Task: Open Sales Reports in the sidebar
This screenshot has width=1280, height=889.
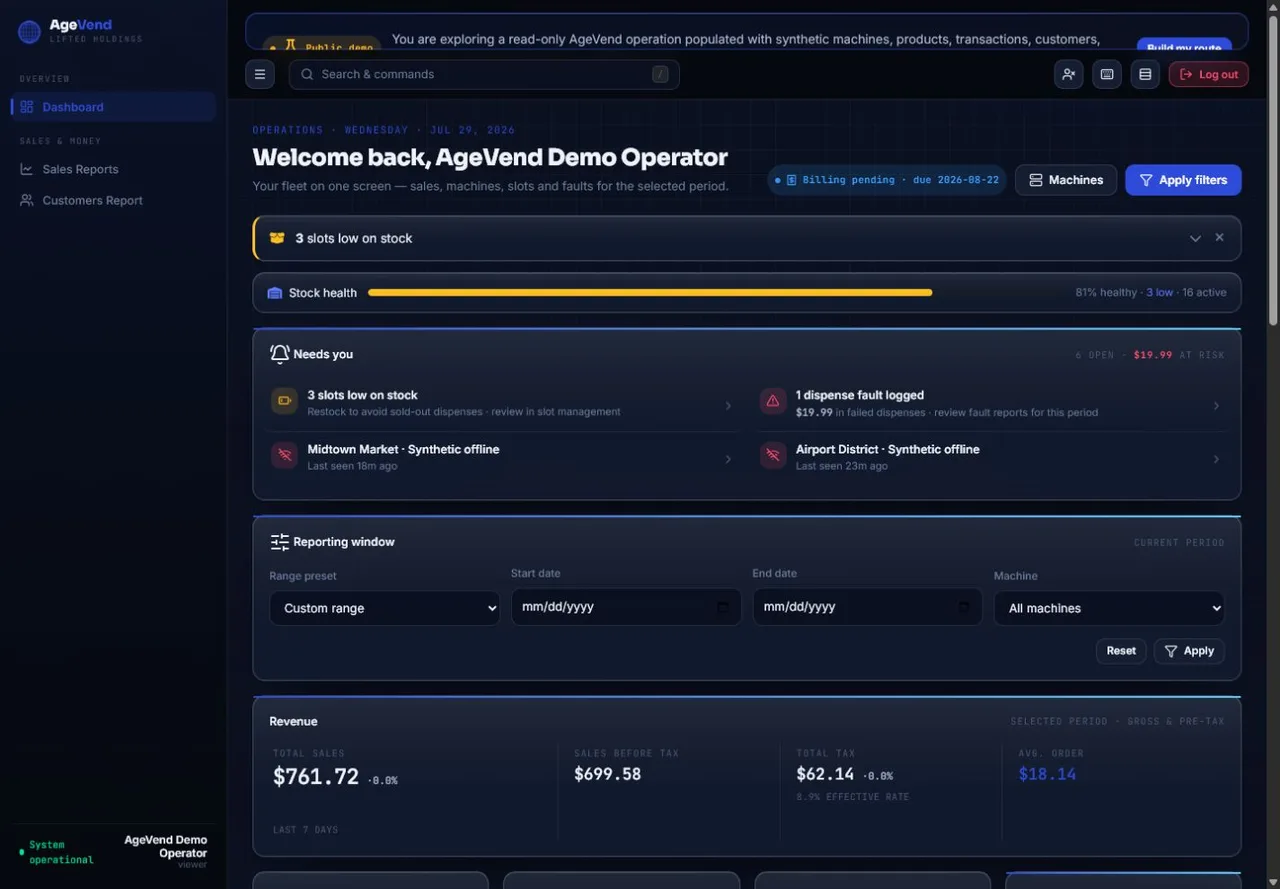Action: (x=113, y=169)
